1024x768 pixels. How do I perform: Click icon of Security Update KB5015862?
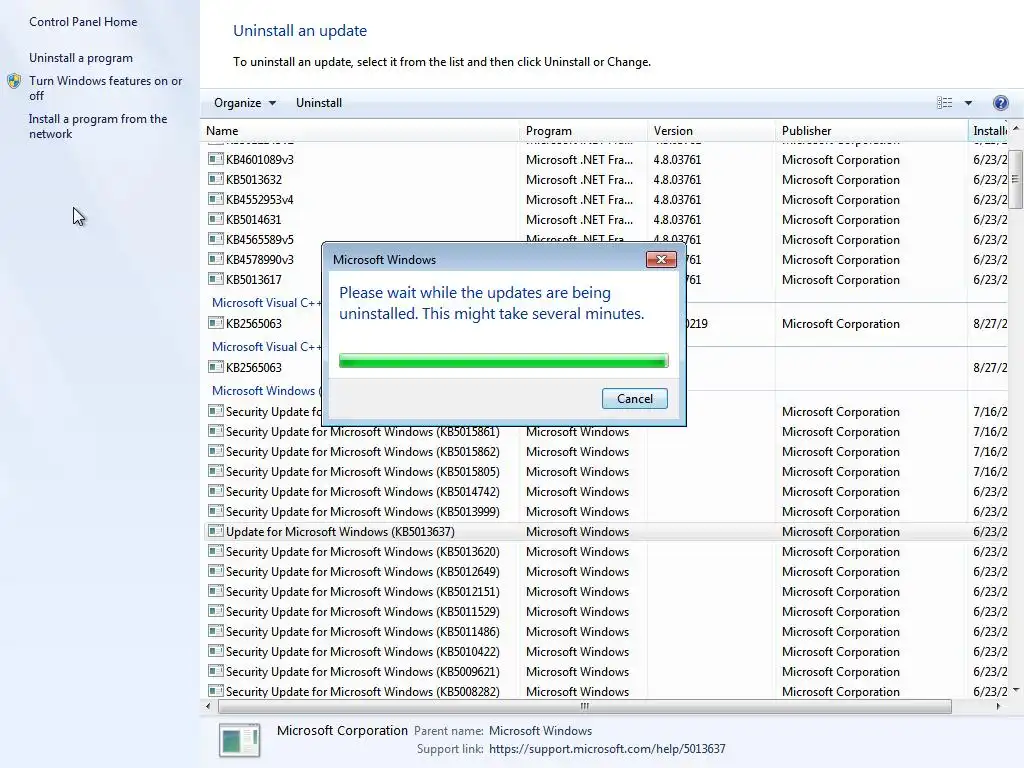pos(216,451)
